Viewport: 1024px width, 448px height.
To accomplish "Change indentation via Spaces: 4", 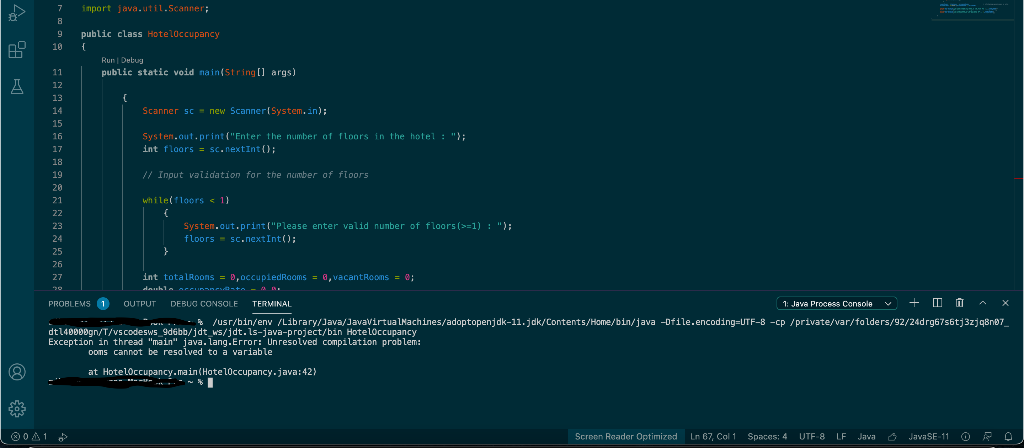I will click(x=767, y=436).
